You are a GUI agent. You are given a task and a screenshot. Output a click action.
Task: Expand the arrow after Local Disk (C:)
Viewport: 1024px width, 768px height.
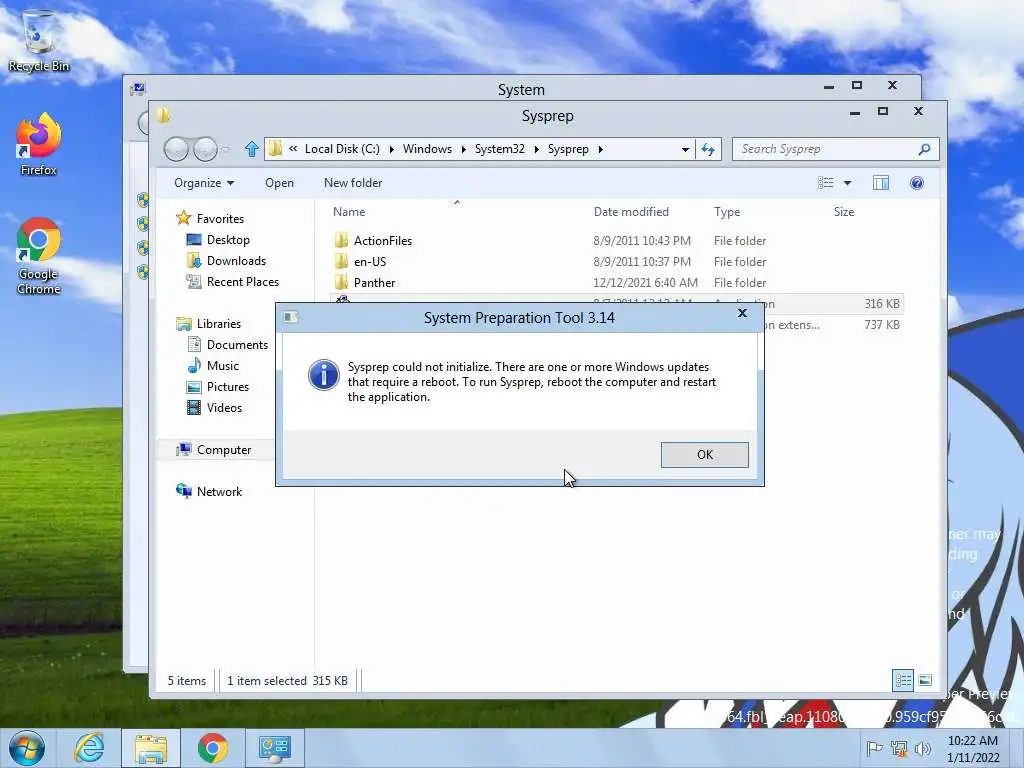coord(391,150)
